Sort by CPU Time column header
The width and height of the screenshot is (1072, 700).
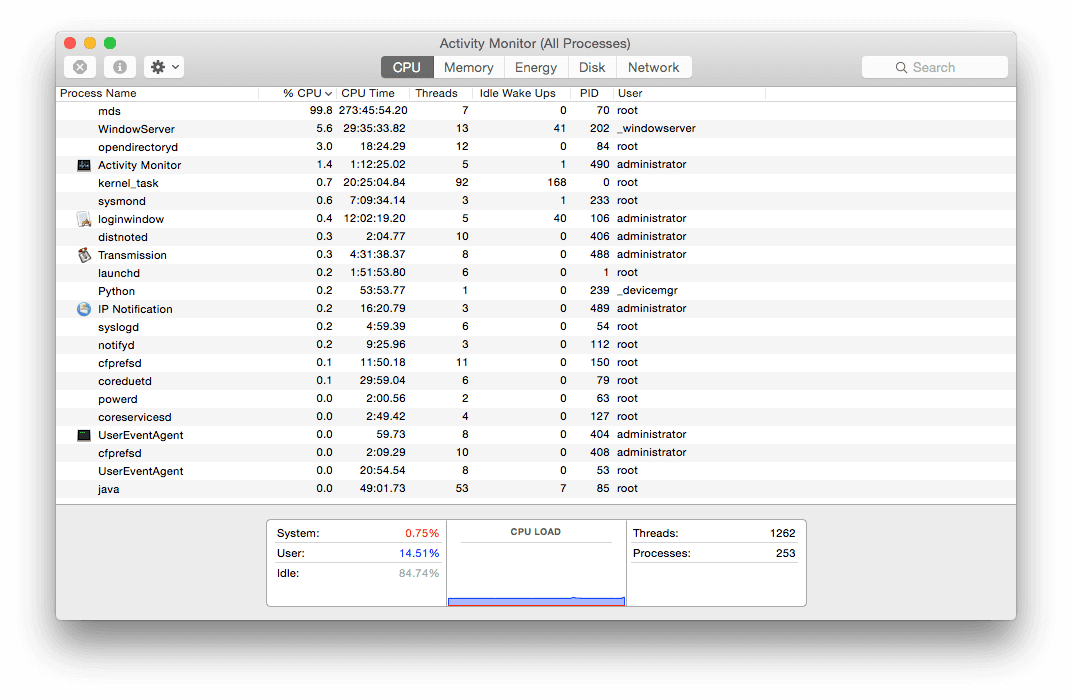[x=373, y=93]
